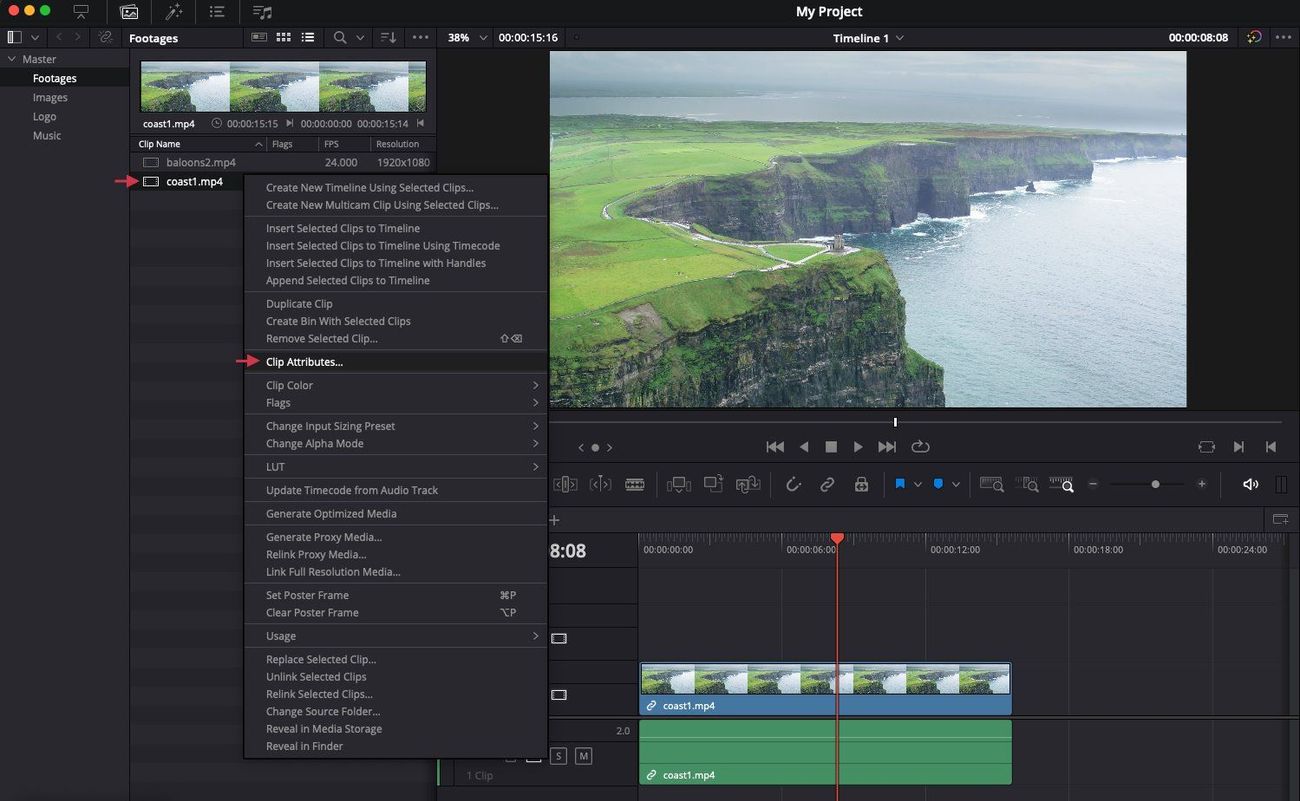This screenshot has height=801, width=1300.
Task: Expand the blue flag color dropdown
Action: 918,484
